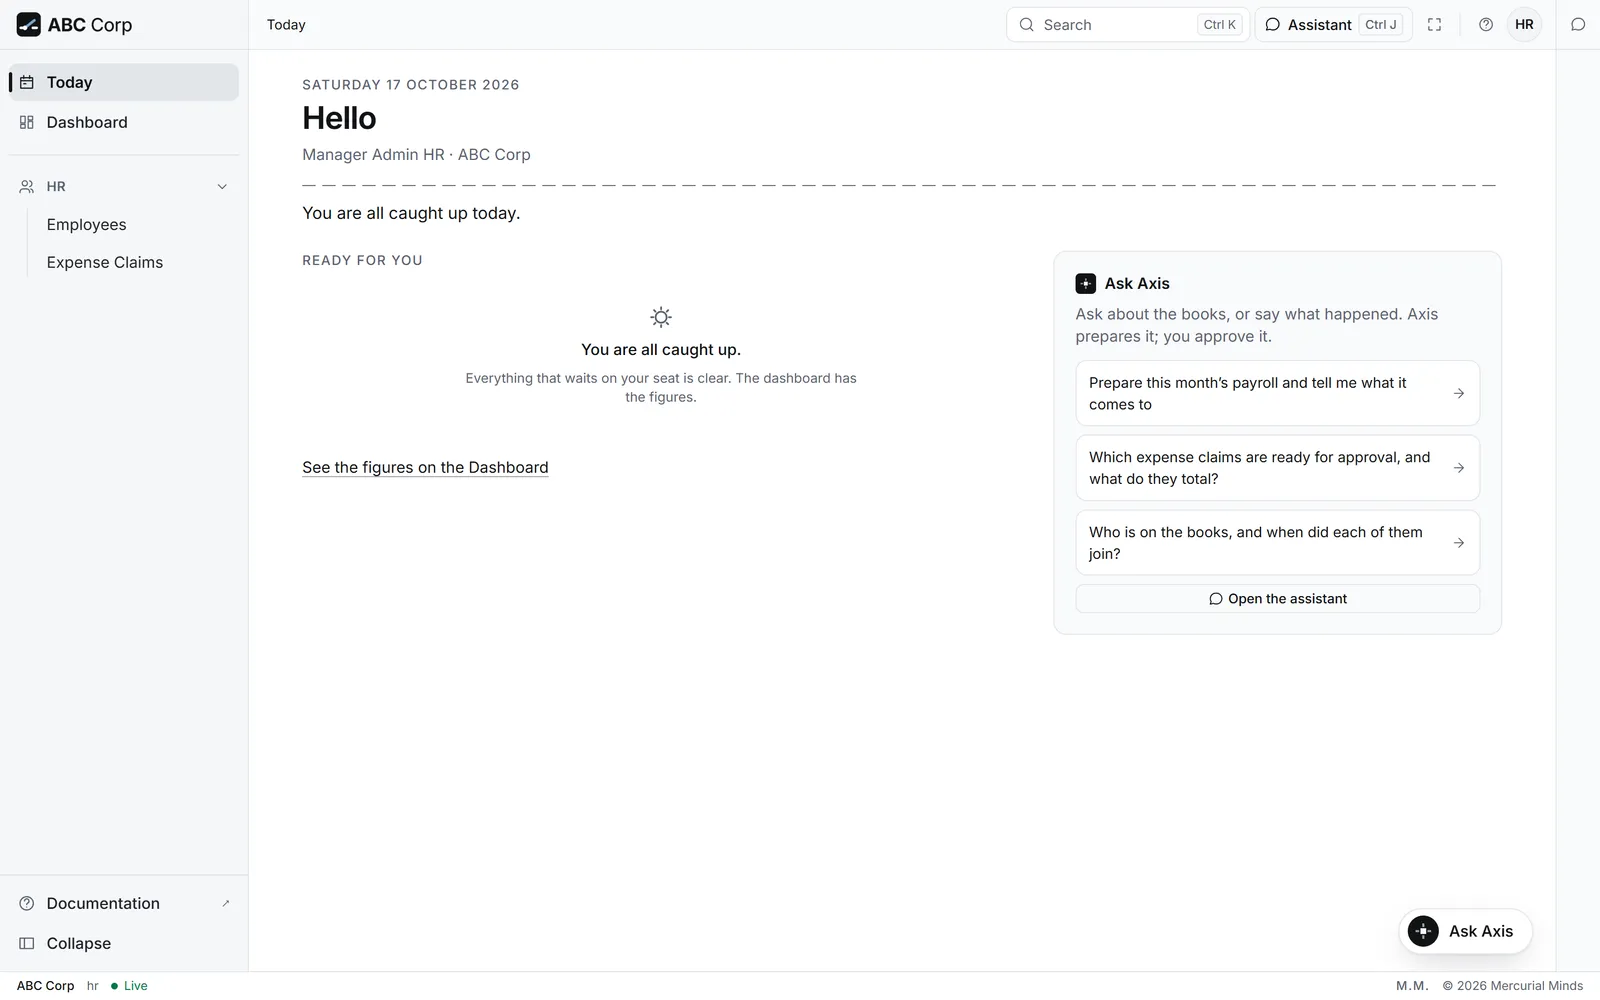Open the help question mark icon
Screen dimensions: 1600x1000
coord(1486,25)
